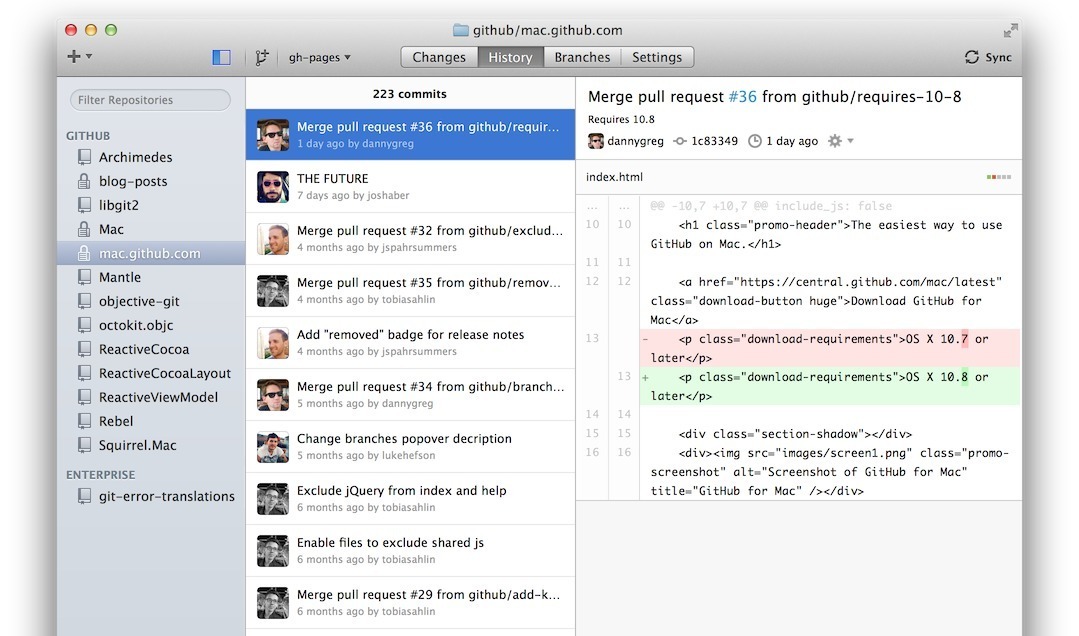Click the commit hash node icon
This screenshot has width=1079, height=636.
coord(680,141)
